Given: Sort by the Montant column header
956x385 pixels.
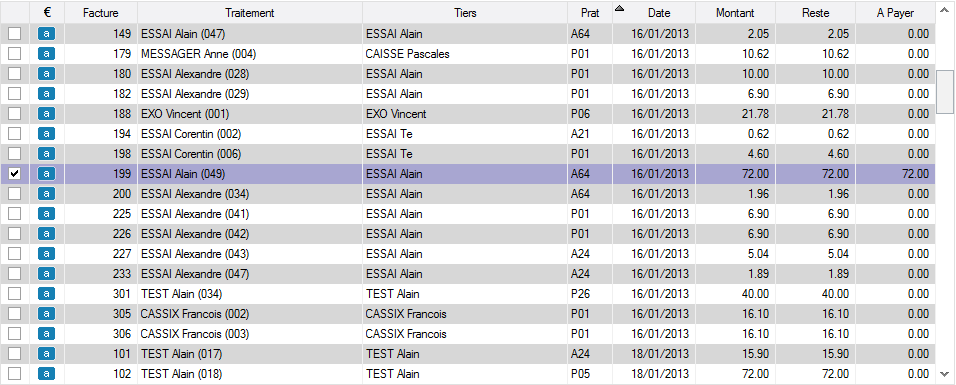Looking at the screenshot, I should (735, 13).
